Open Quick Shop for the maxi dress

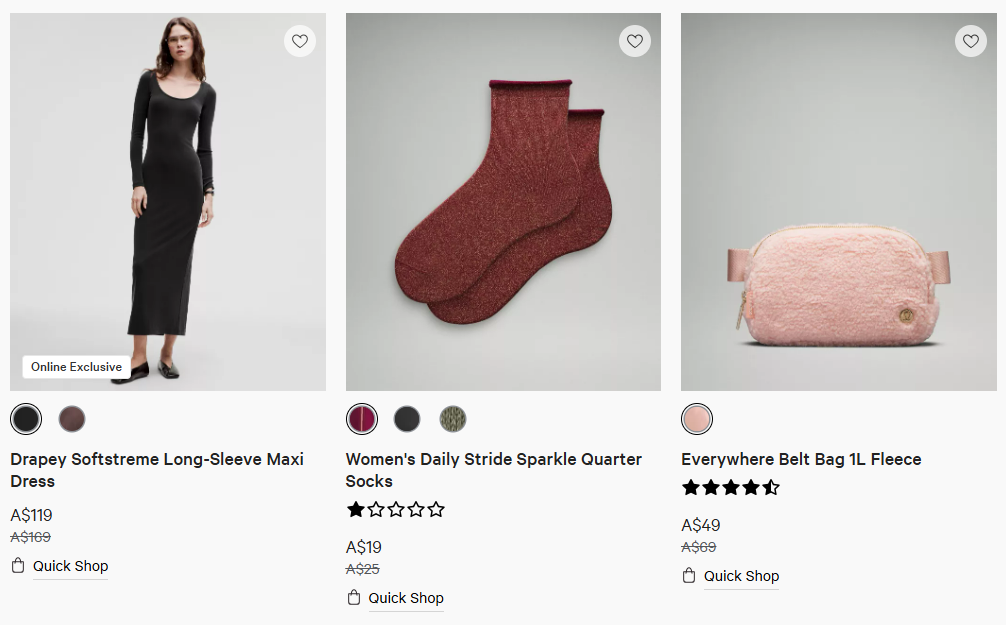coord(70,566)
